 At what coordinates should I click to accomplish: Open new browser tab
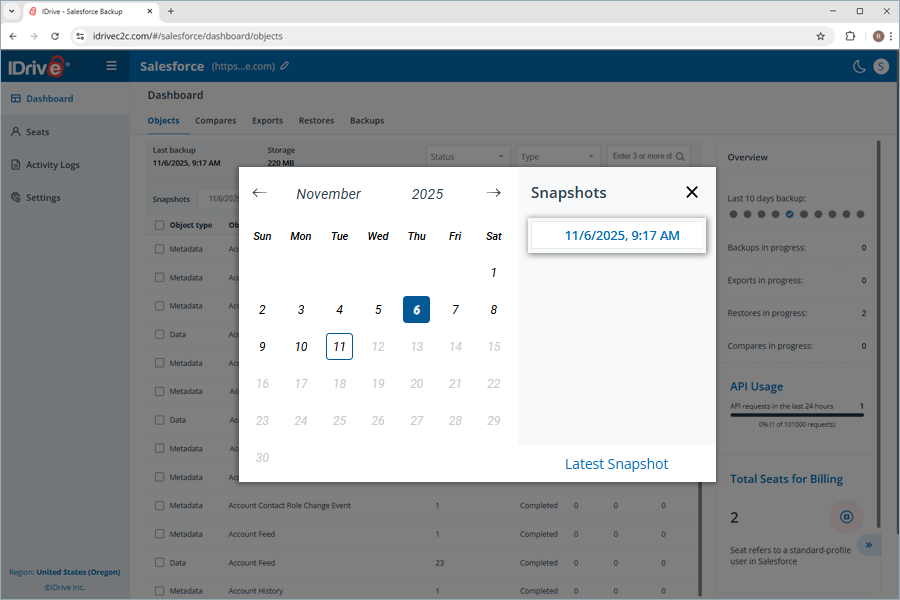[170, 11]
